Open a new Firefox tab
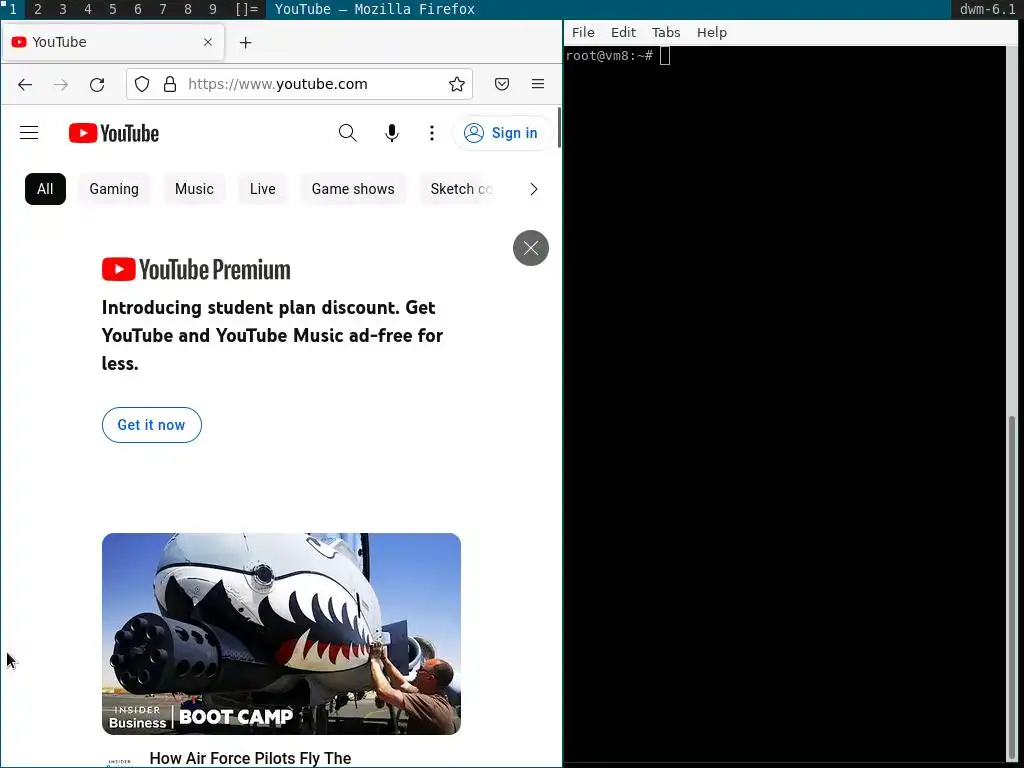The image size is (1024, 768). click(246, 42)
